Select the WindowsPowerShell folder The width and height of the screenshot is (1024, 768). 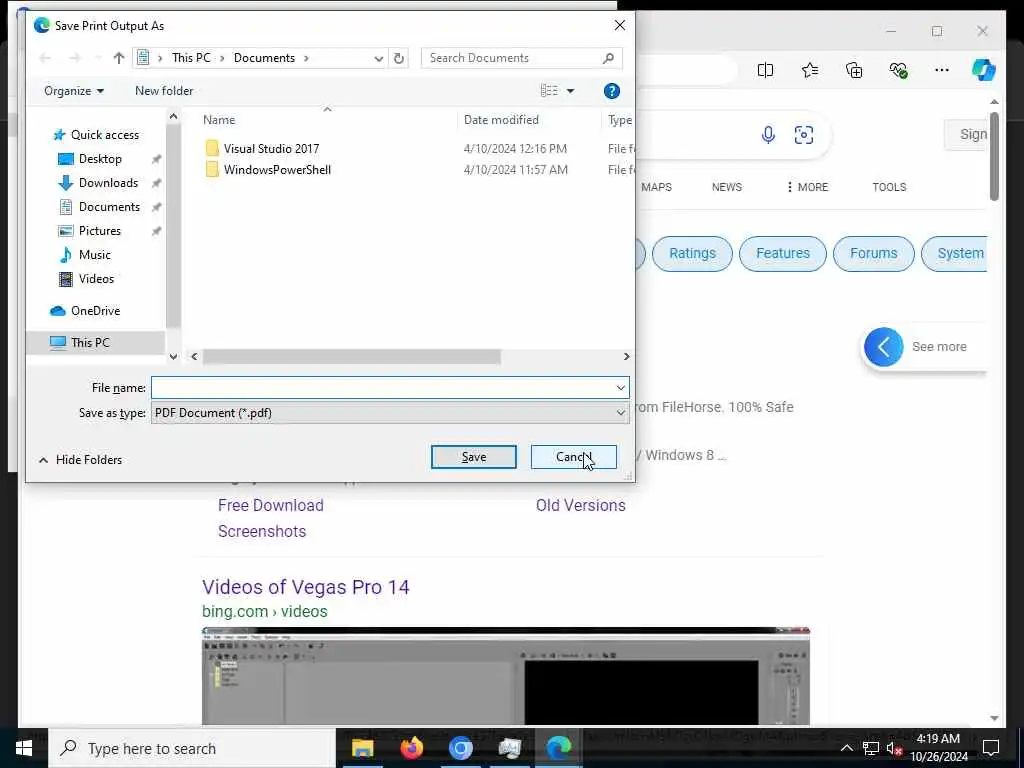(277, 170)
